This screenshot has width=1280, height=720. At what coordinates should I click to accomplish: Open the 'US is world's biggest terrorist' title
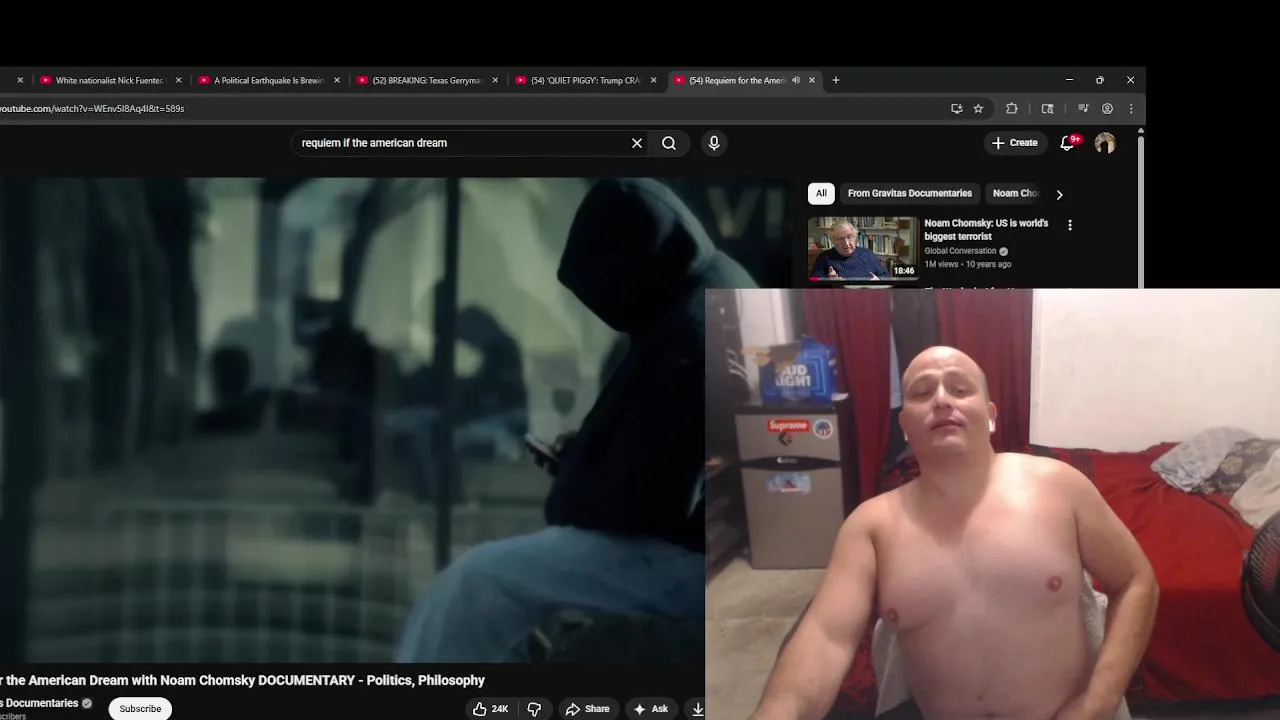pos(986,230)
